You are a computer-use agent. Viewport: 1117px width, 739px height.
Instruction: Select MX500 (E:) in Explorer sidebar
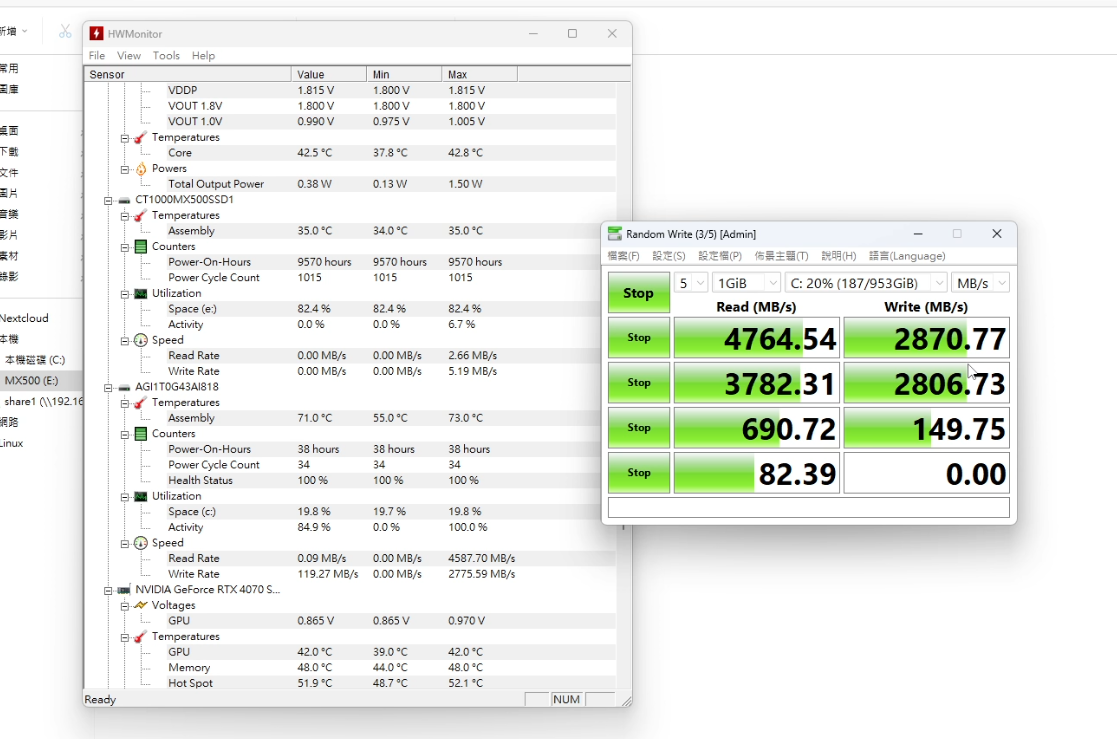click(x=41, y=381)
